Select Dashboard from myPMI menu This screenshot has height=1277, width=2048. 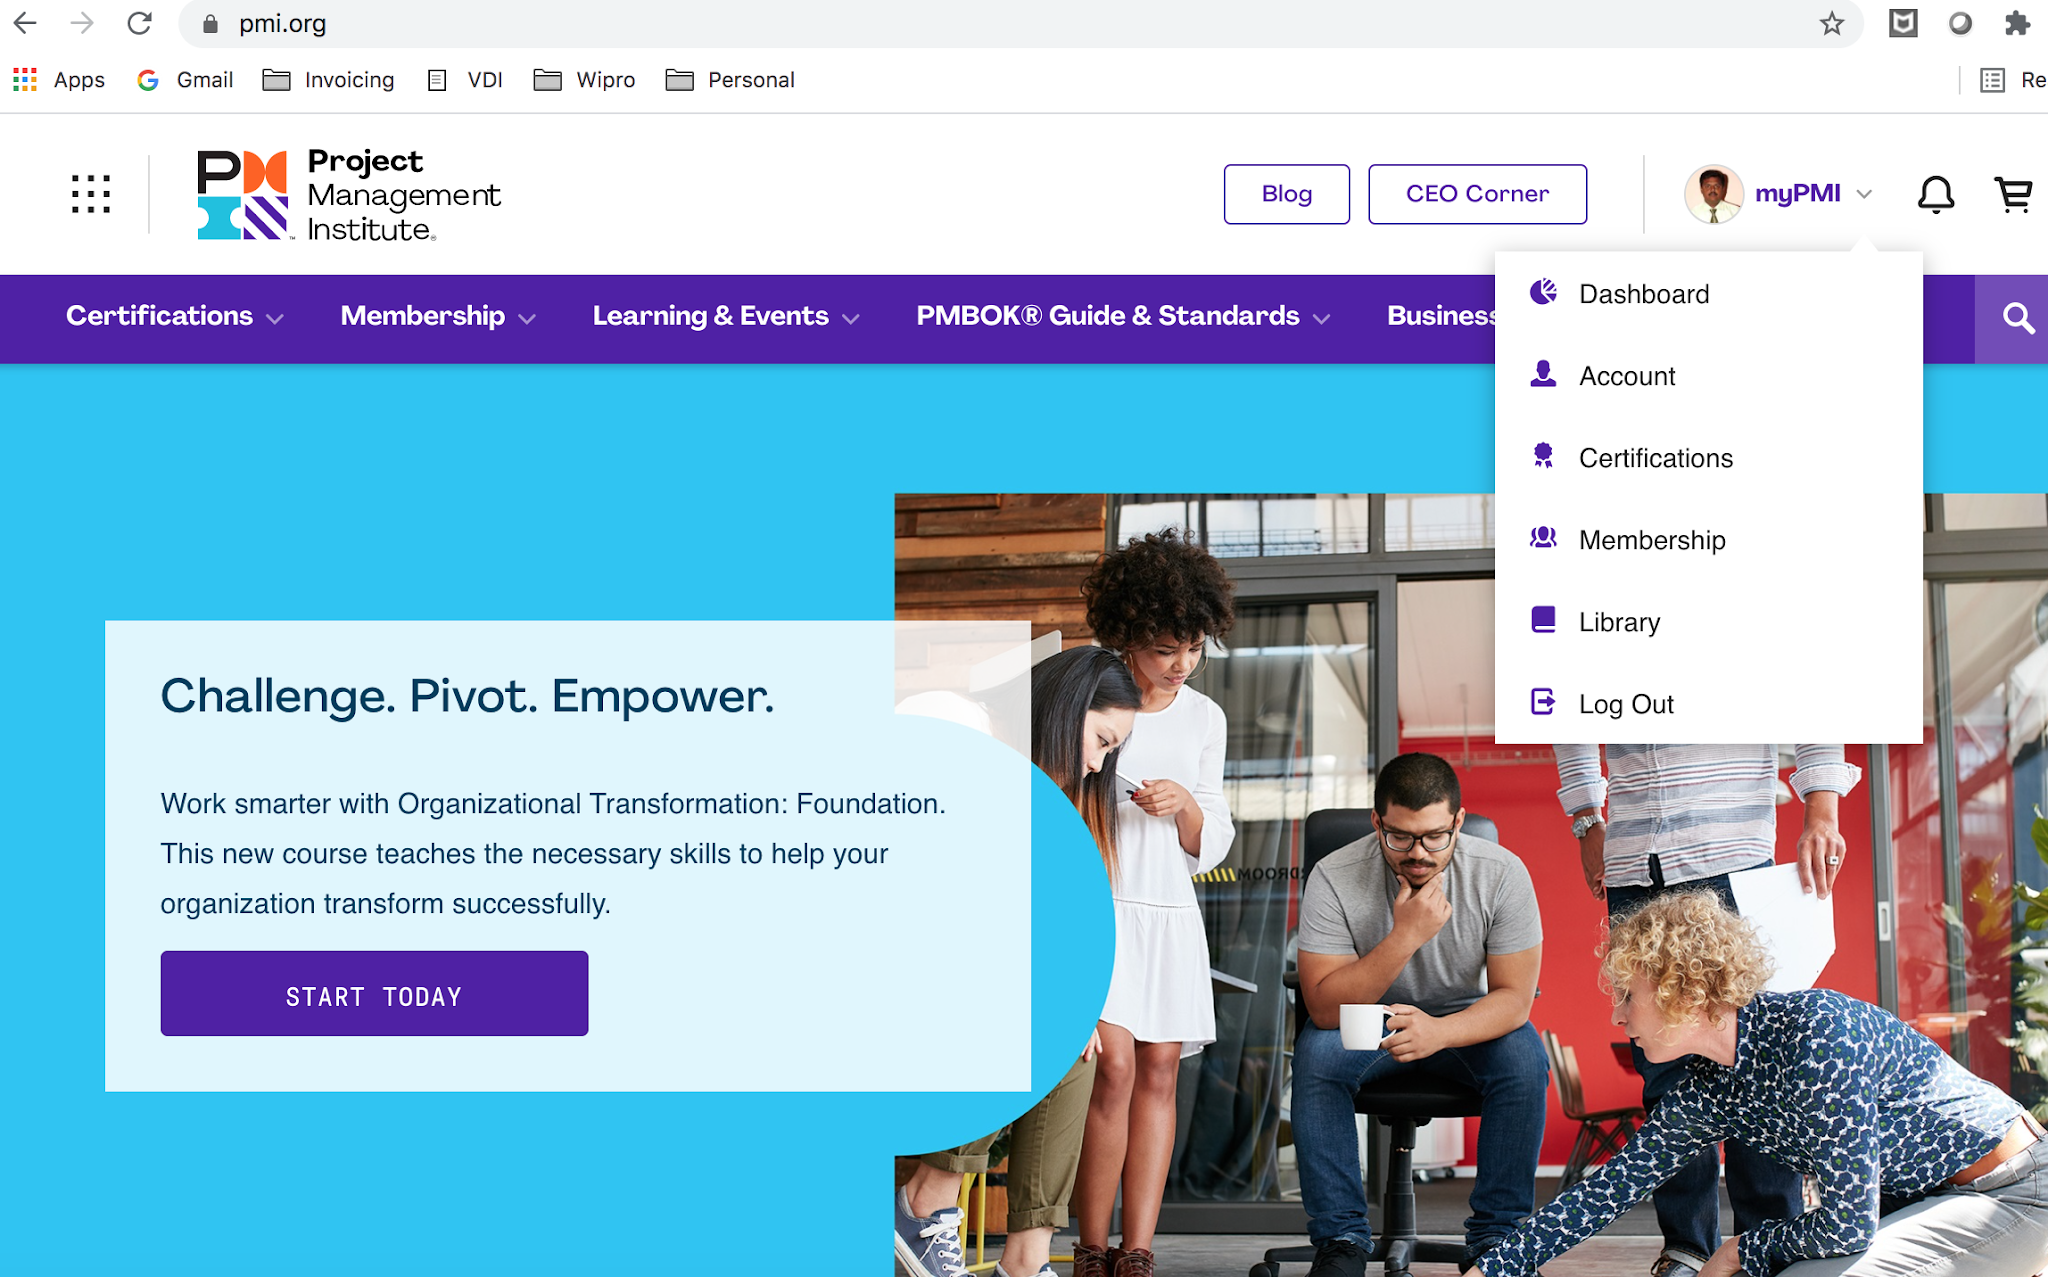click(x=1643, y=294)
